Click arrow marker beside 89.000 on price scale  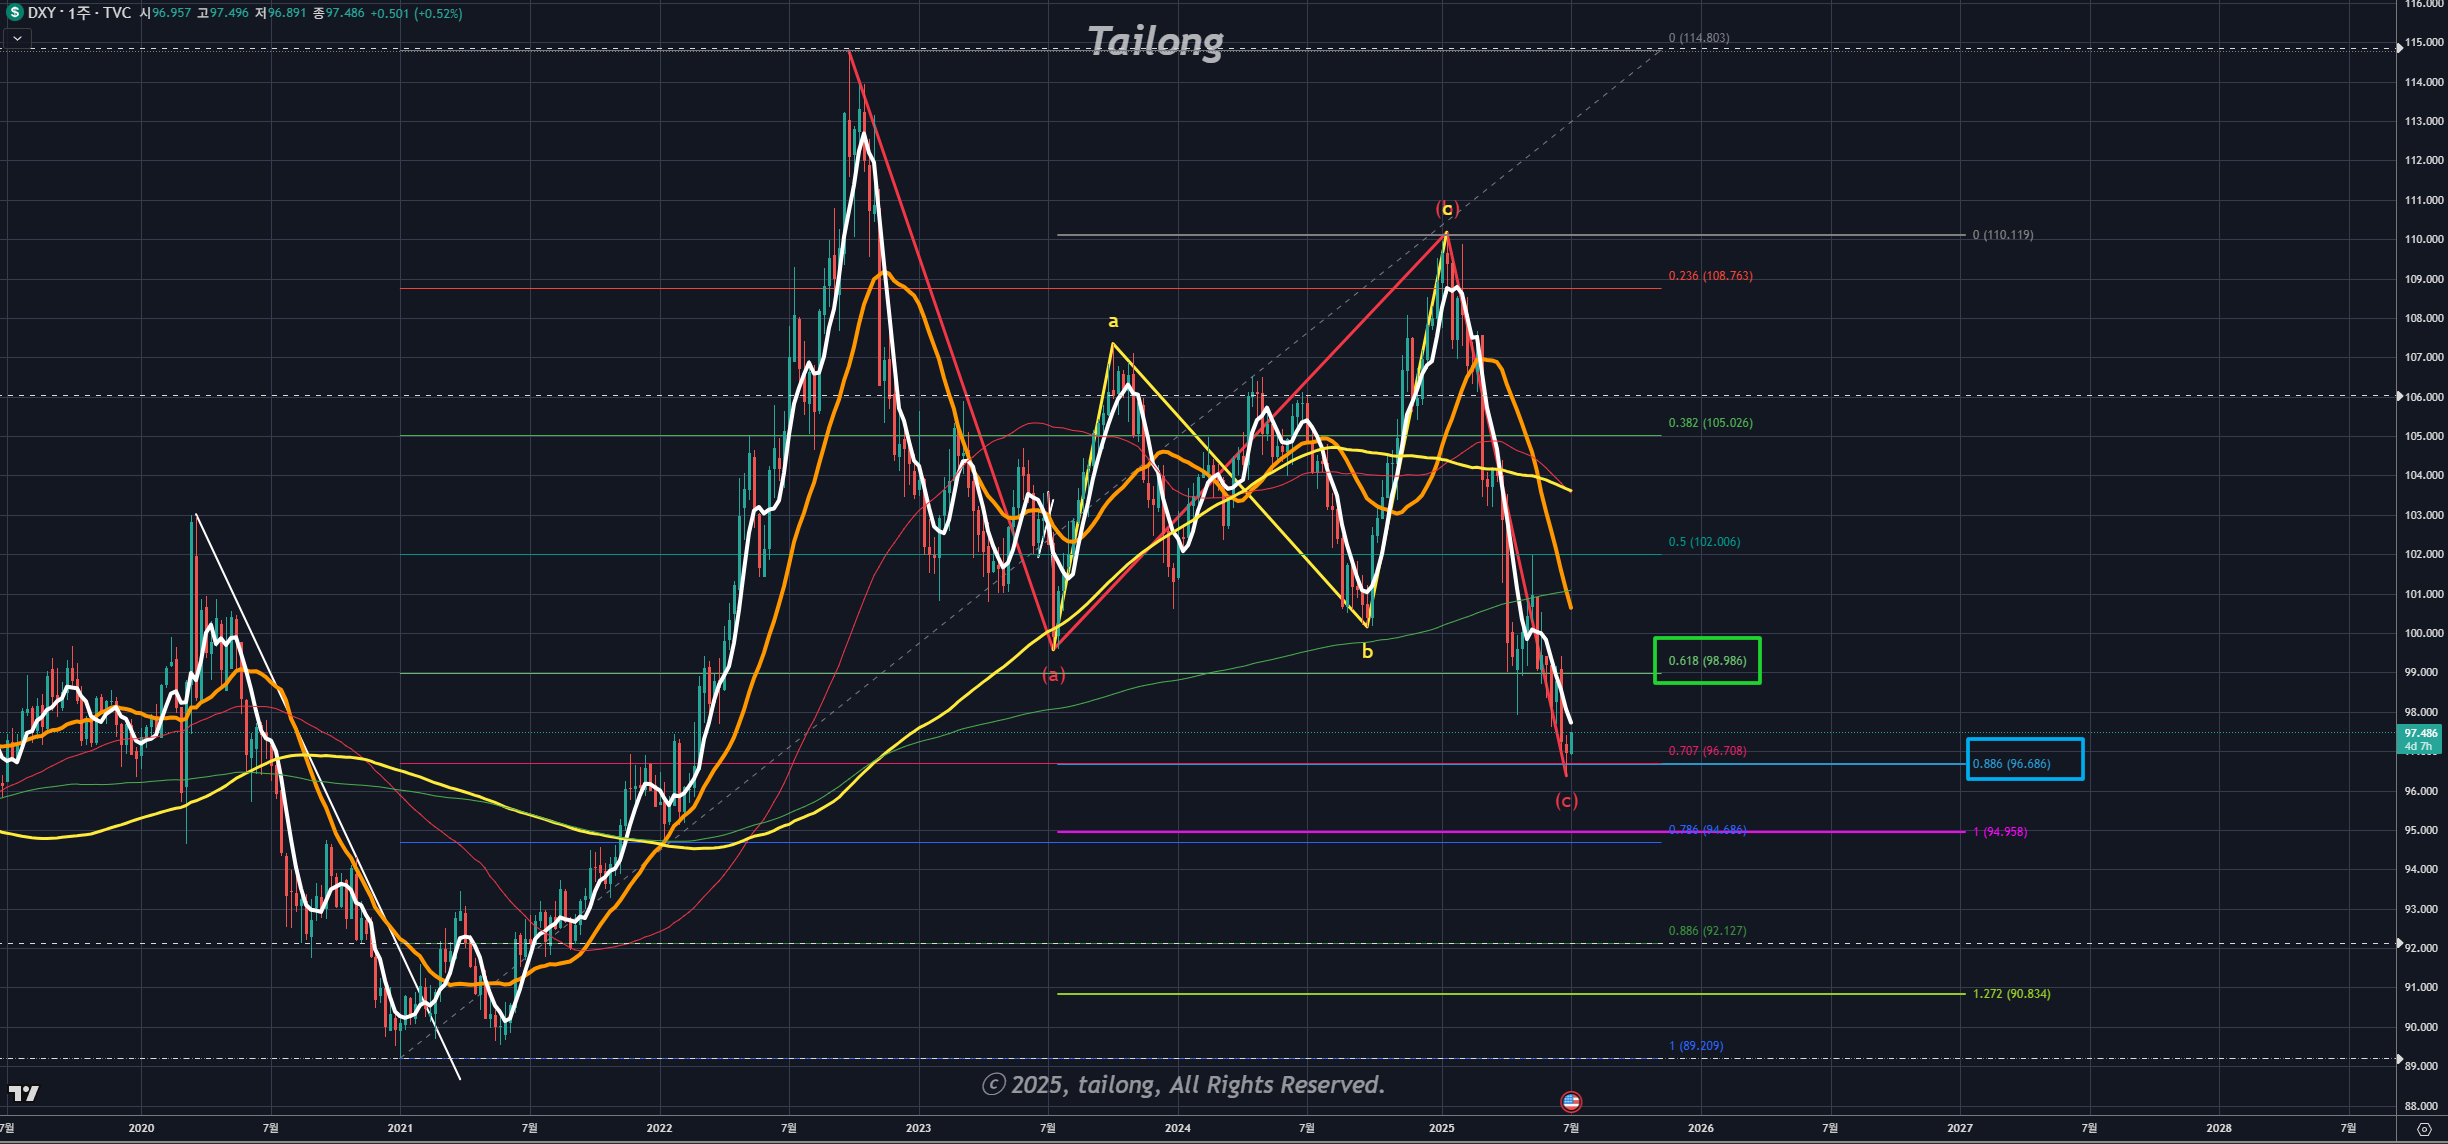[2400, 1058]
